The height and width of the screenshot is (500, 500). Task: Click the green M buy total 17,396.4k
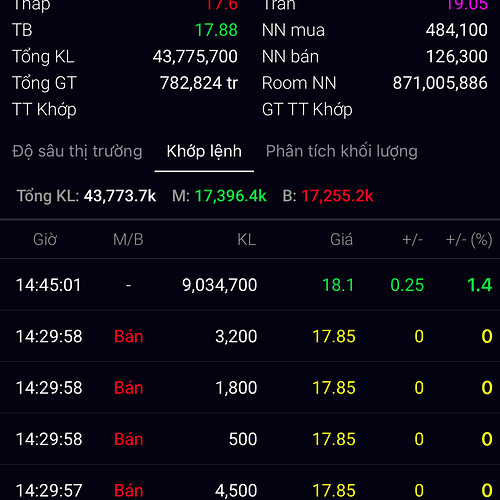[231, 196]
